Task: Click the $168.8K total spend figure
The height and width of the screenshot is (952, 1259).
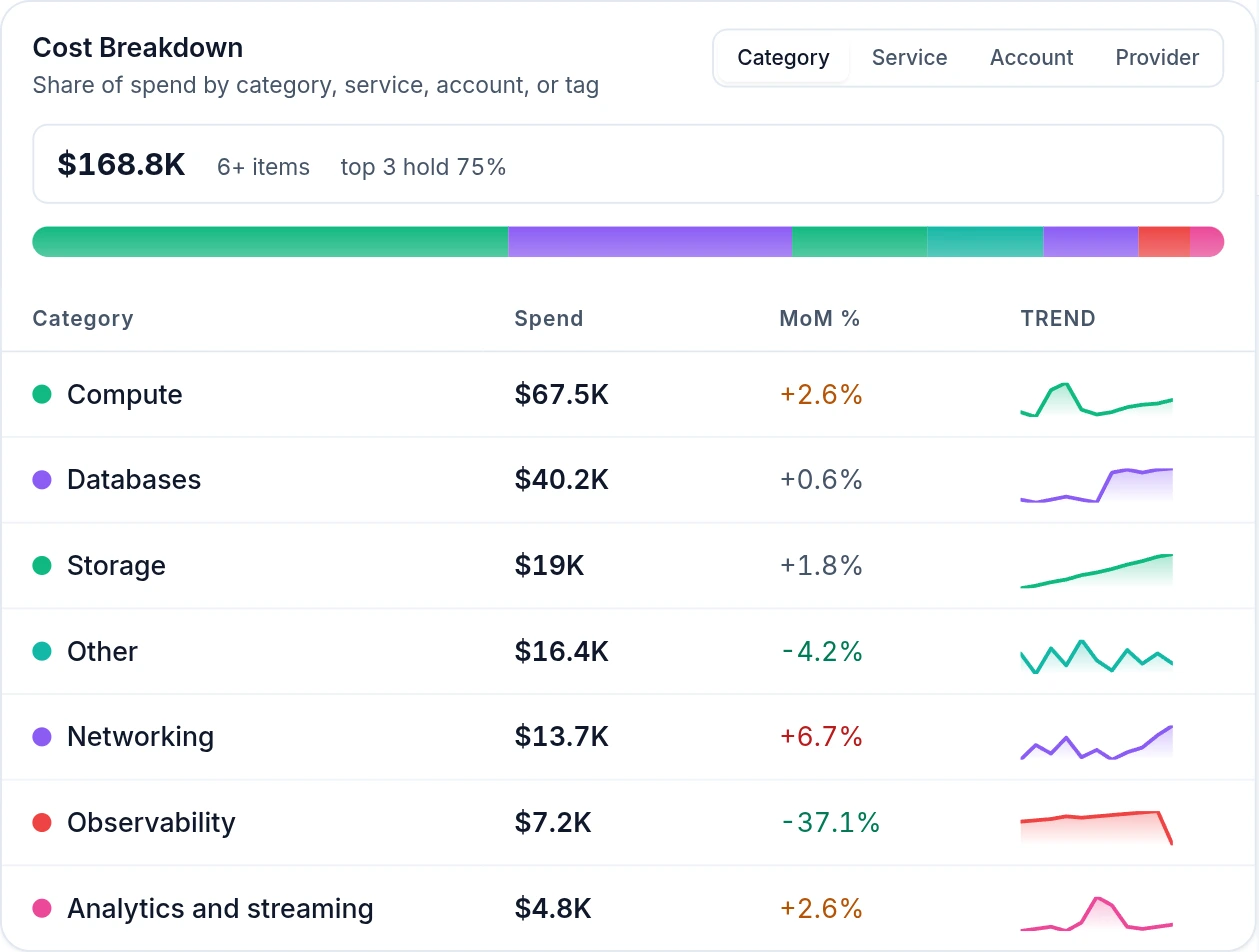Action: (x=121, y=165)
